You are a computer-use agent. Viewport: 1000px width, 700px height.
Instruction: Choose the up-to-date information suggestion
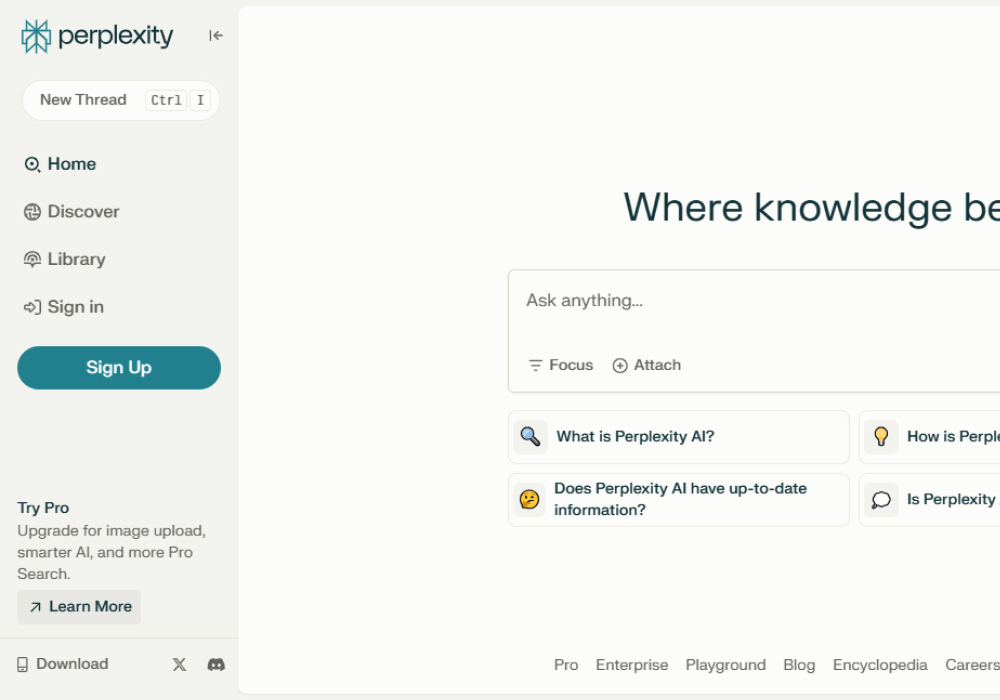click(x=678, y=499)
